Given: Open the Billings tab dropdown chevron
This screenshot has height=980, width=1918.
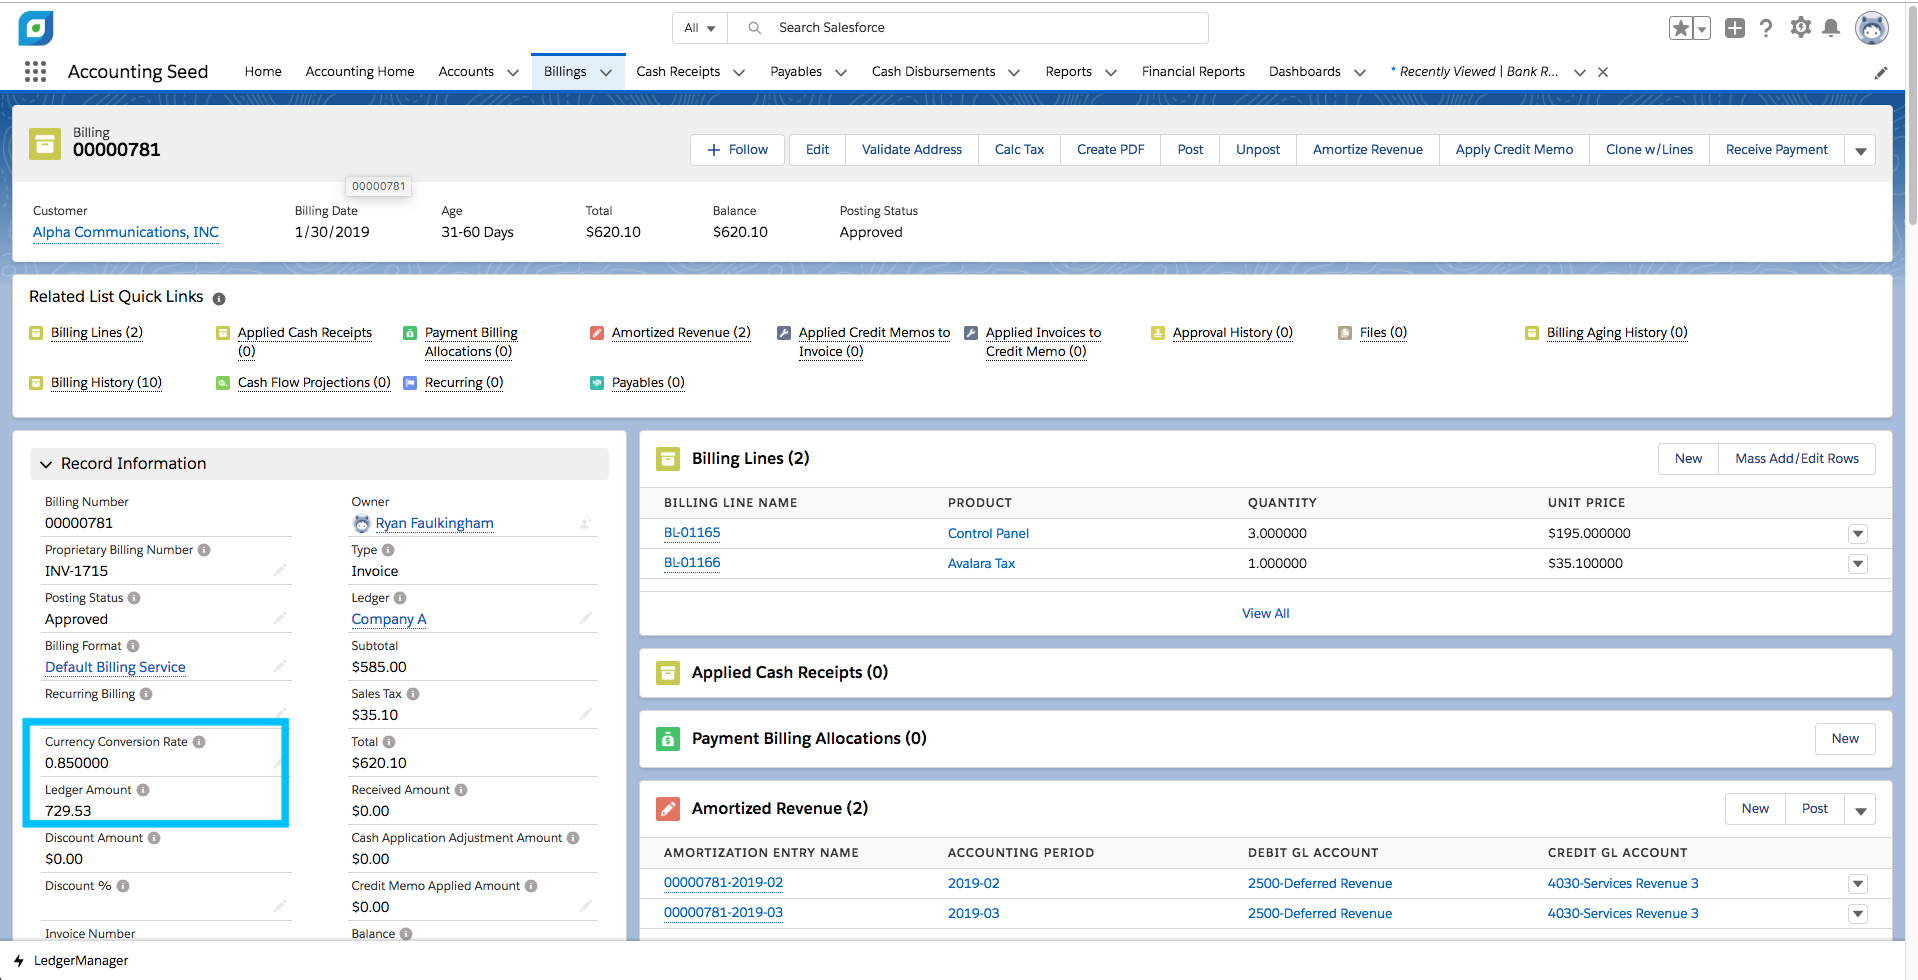Looking at the screenshot, I should click(606, 71).
